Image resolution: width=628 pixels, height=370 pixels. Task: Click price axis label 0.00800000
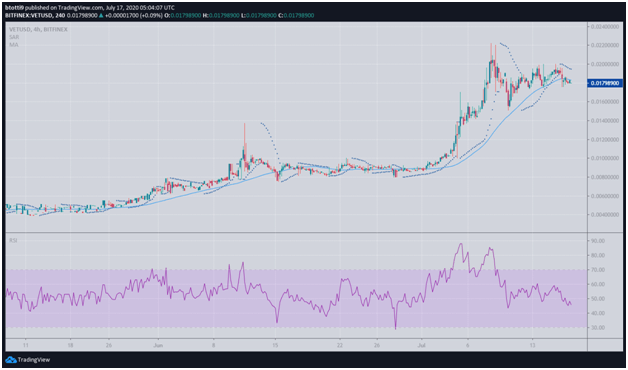tap(605, 177)
